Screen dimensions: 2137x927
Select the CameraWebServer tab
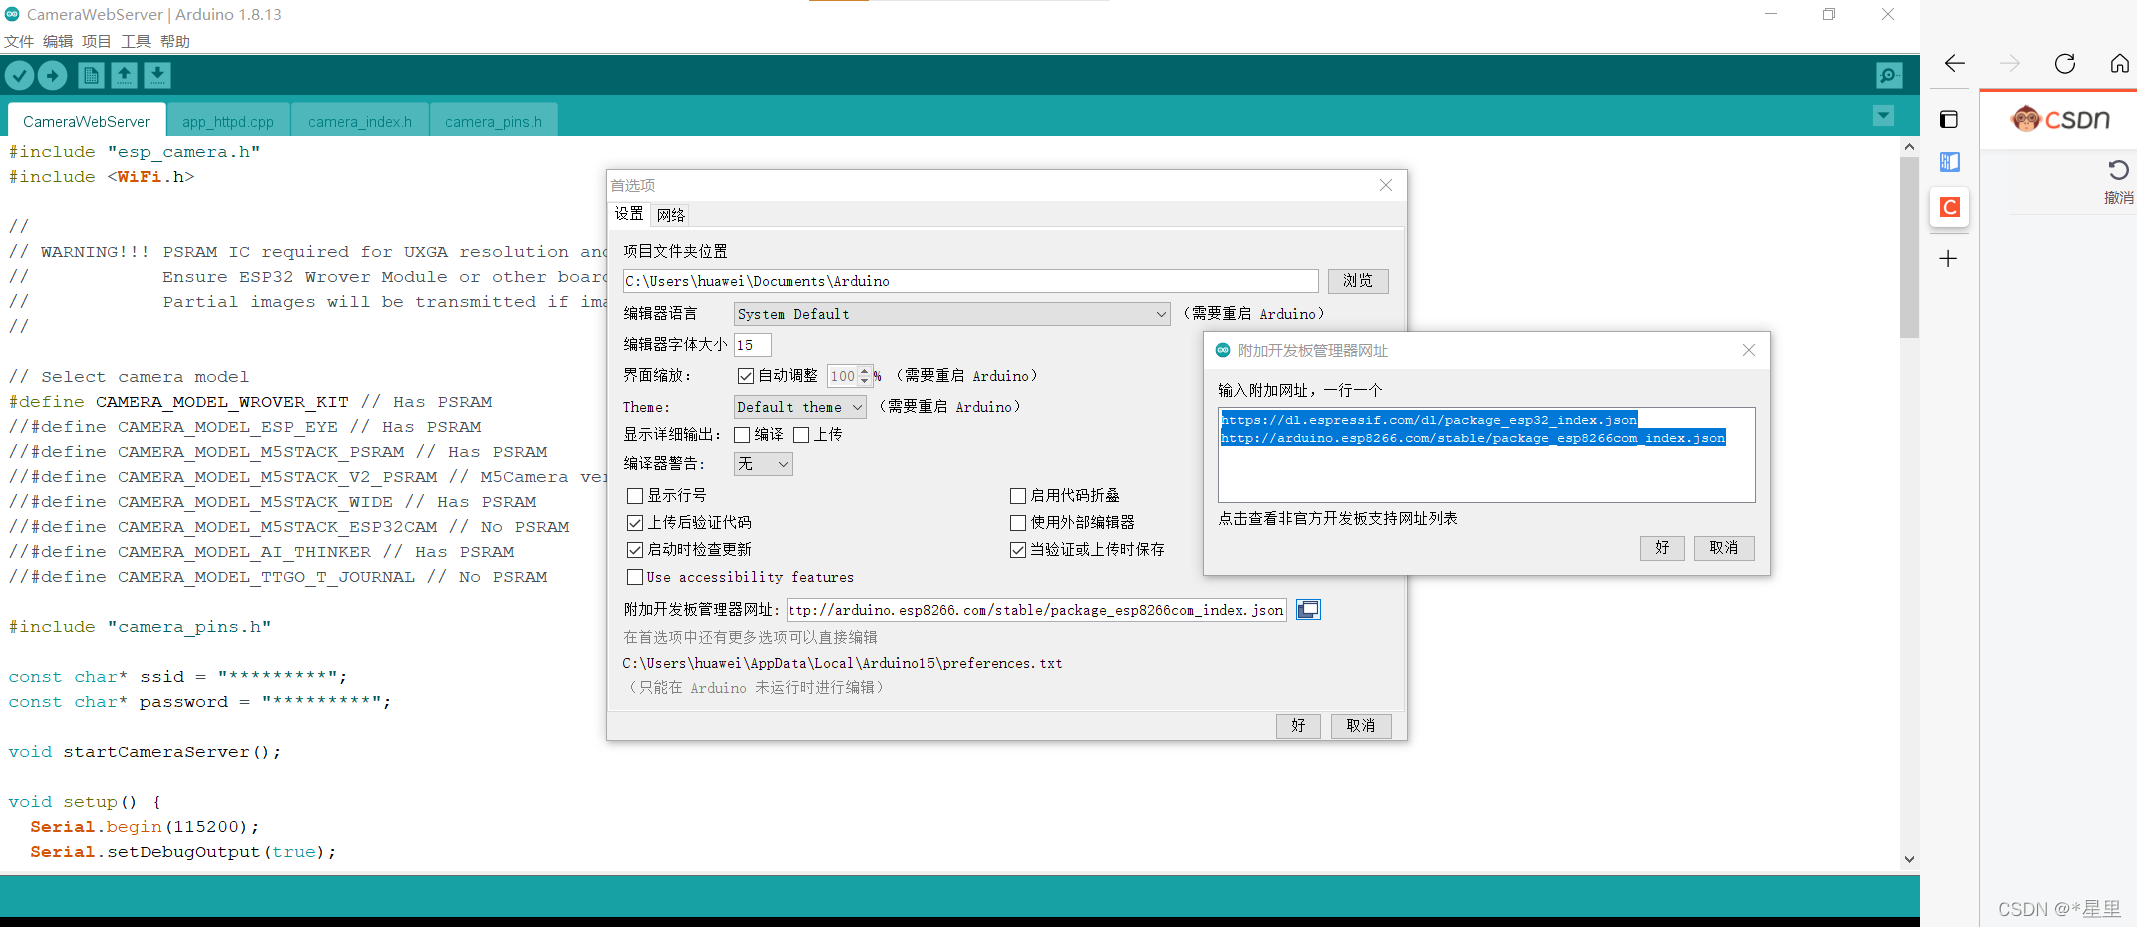86,121
